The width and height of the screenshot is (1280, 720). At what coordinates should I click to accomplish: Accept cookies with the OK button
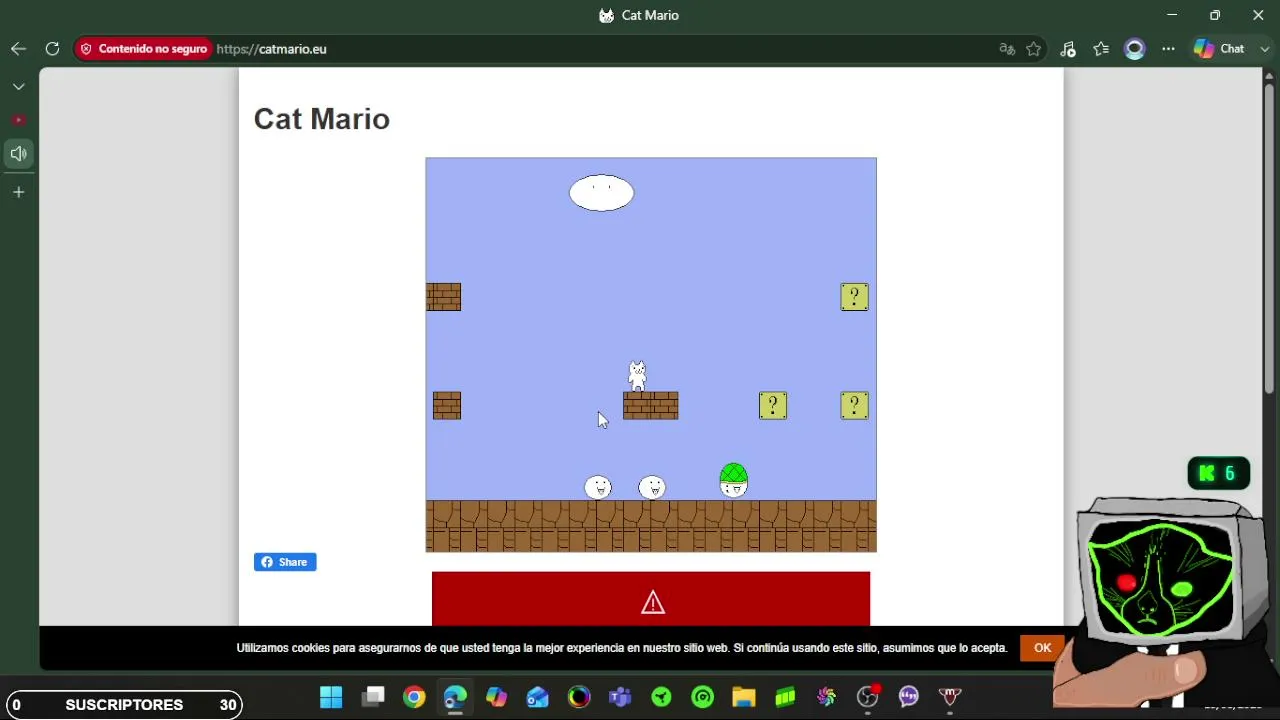point(1042,648)
